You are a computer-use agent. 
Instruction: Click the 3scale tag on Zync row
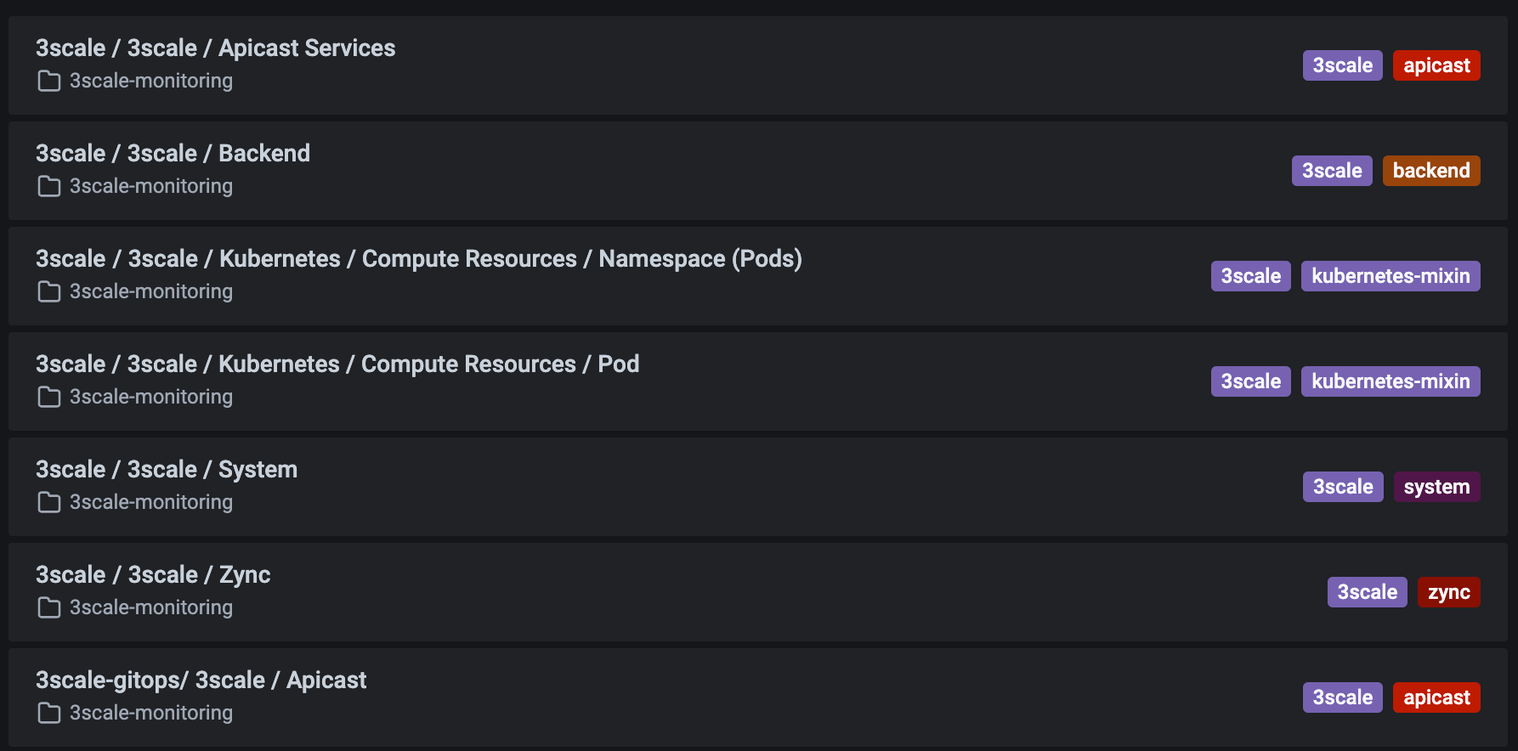click(x=1367, y=592)
